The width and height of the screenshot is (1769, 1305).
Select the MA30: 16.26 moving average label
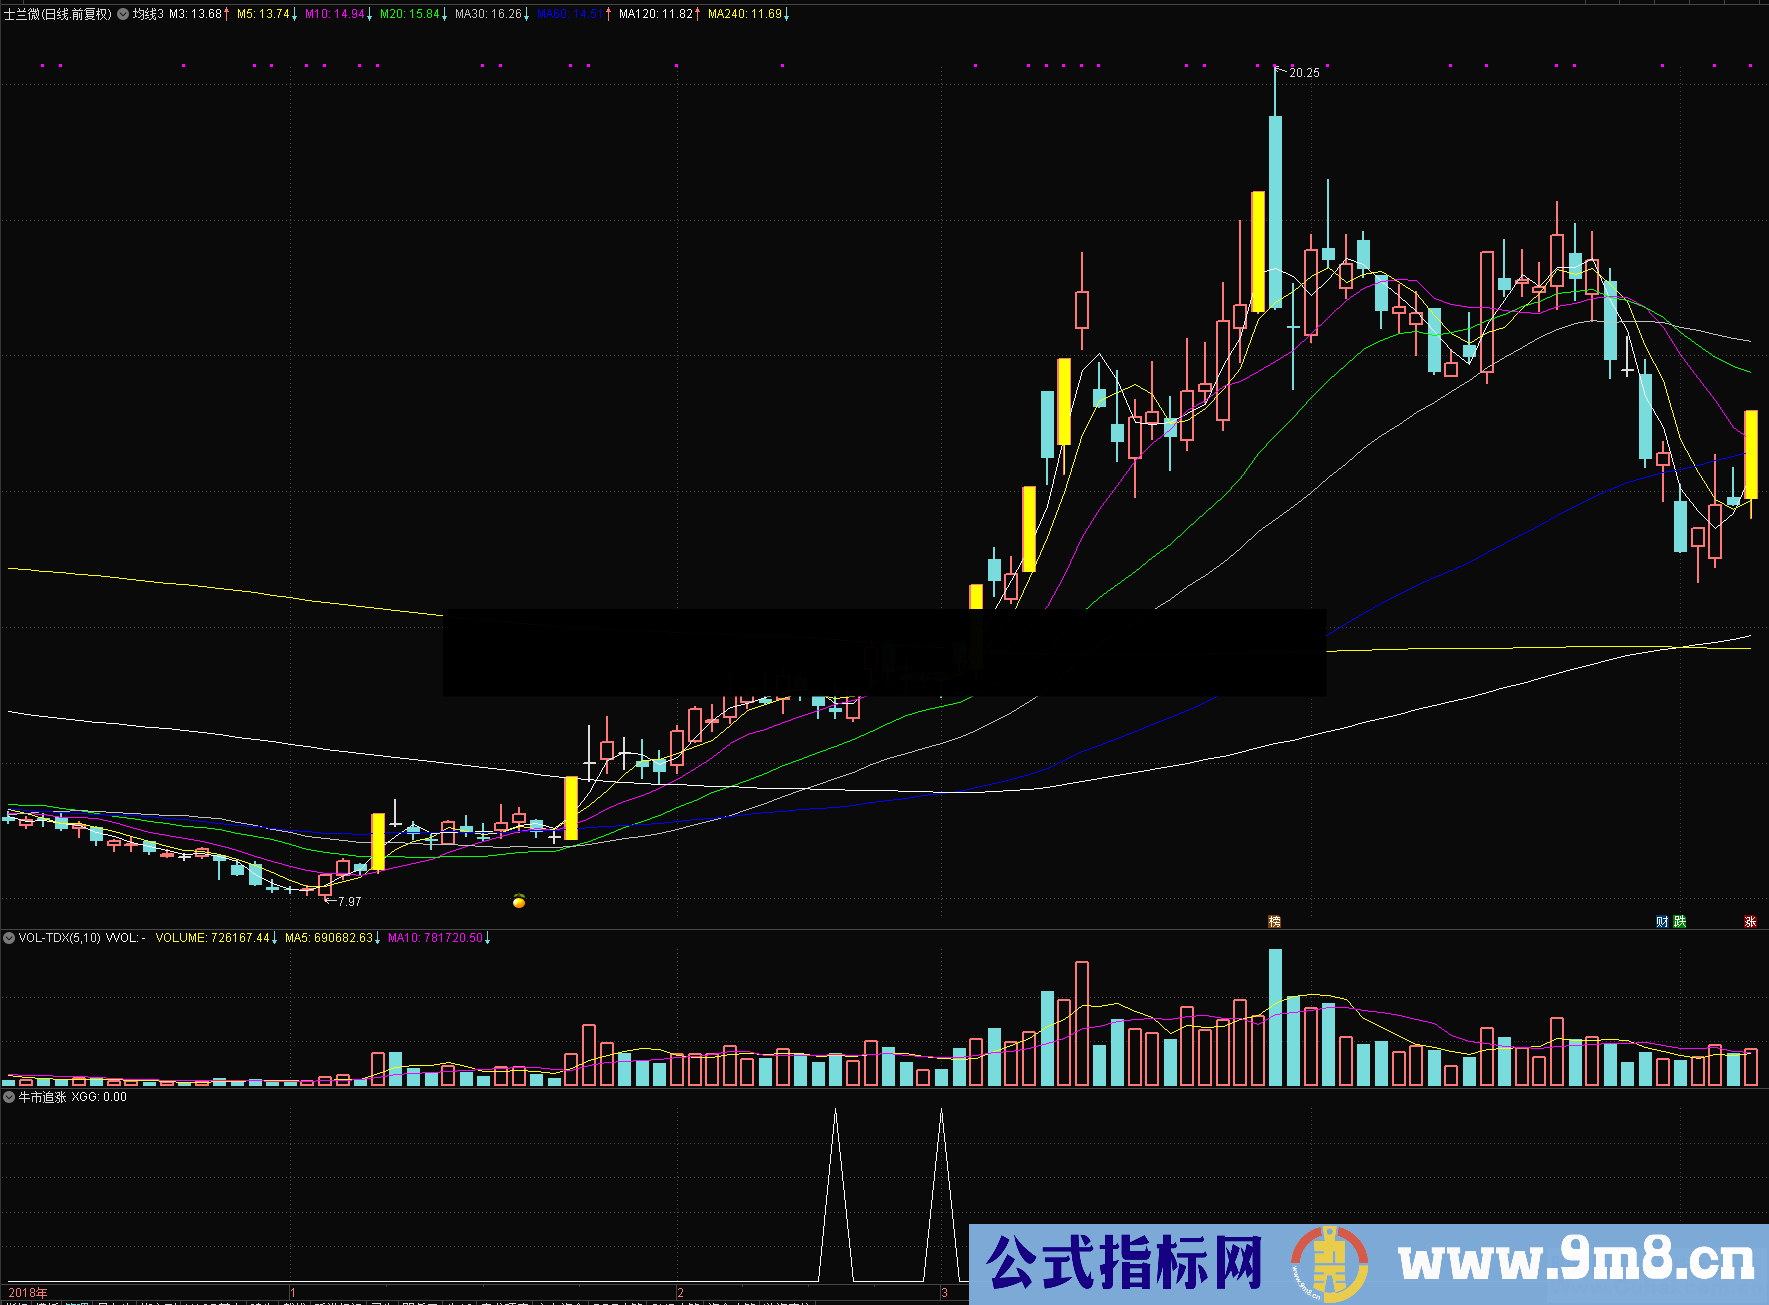click(x=492, y=14)
